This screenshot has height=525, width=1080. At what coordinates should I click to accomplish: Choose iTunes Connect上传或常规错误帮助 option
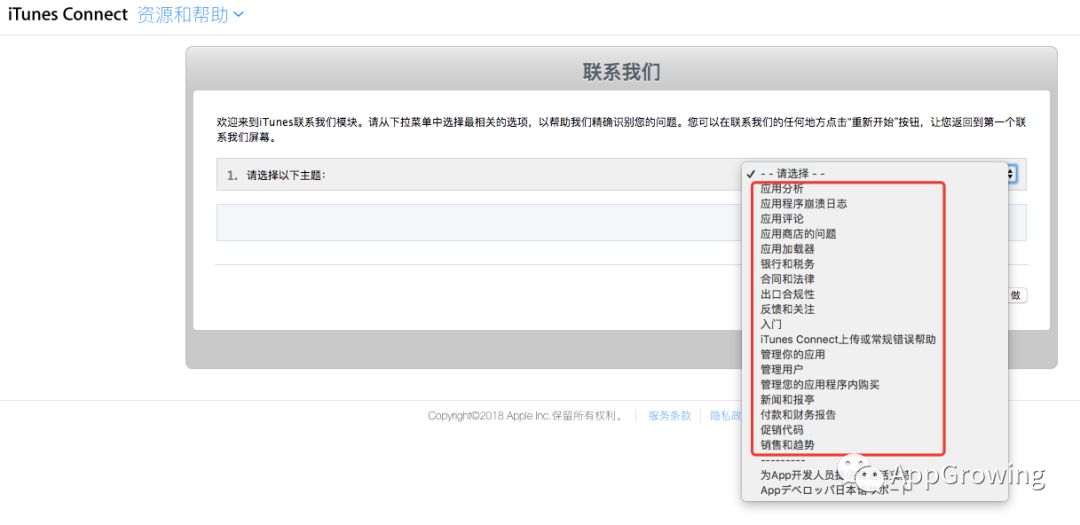click(875, 340)
